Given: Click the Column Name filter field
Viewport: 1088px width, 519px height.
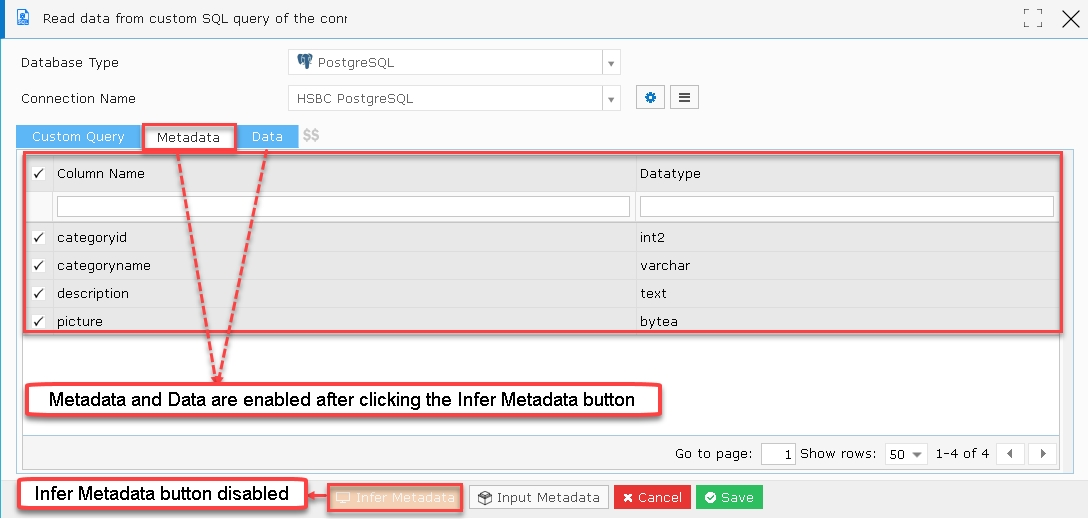Looking at the screenshot, I should pos(343,207).
